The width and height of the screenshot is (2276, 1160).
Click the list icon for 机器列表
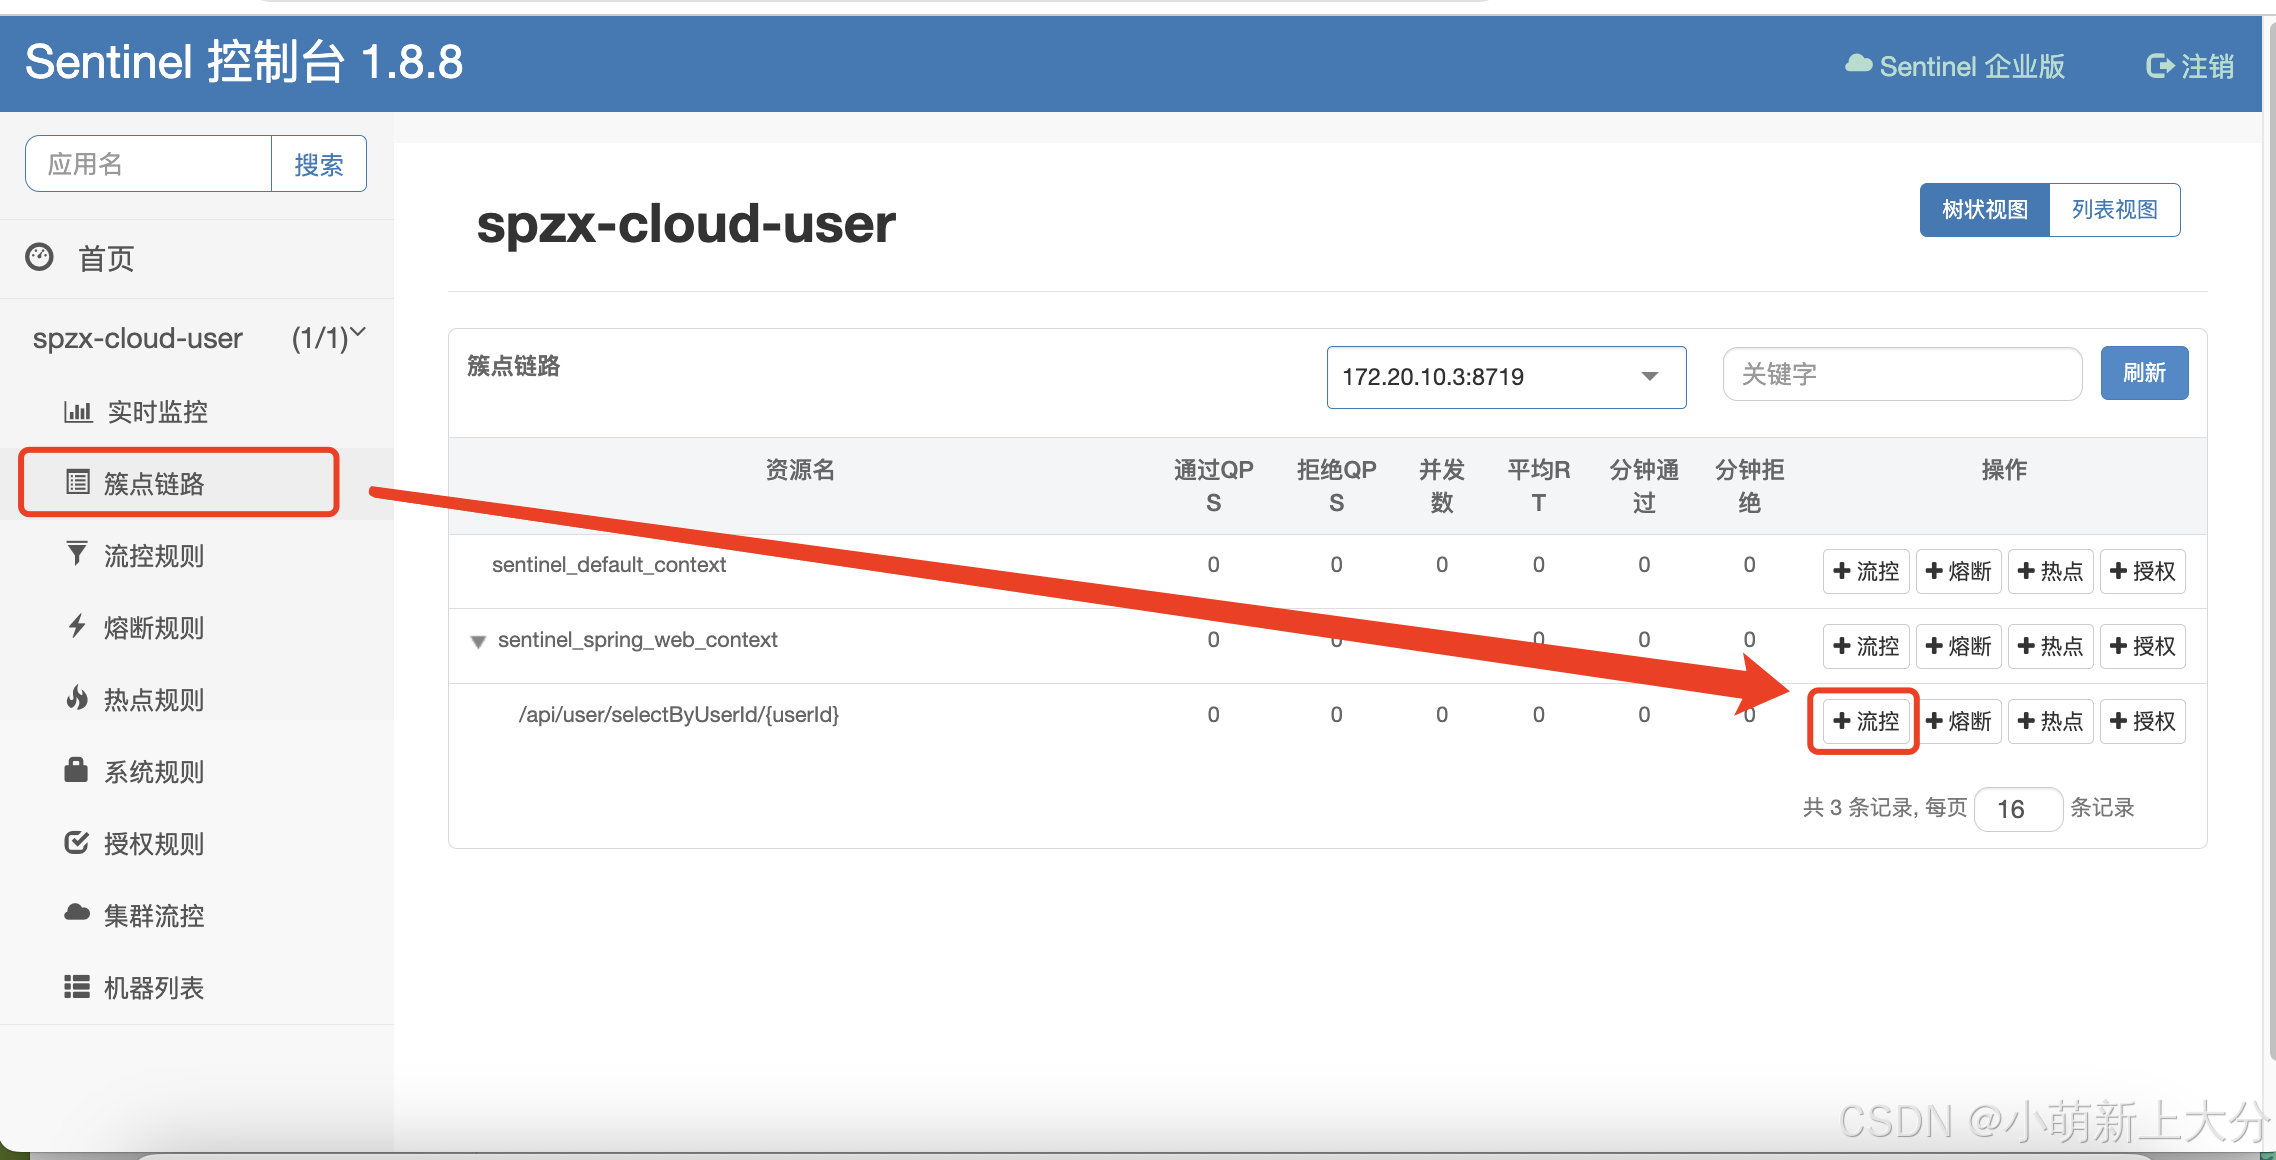tap(76, 987)
